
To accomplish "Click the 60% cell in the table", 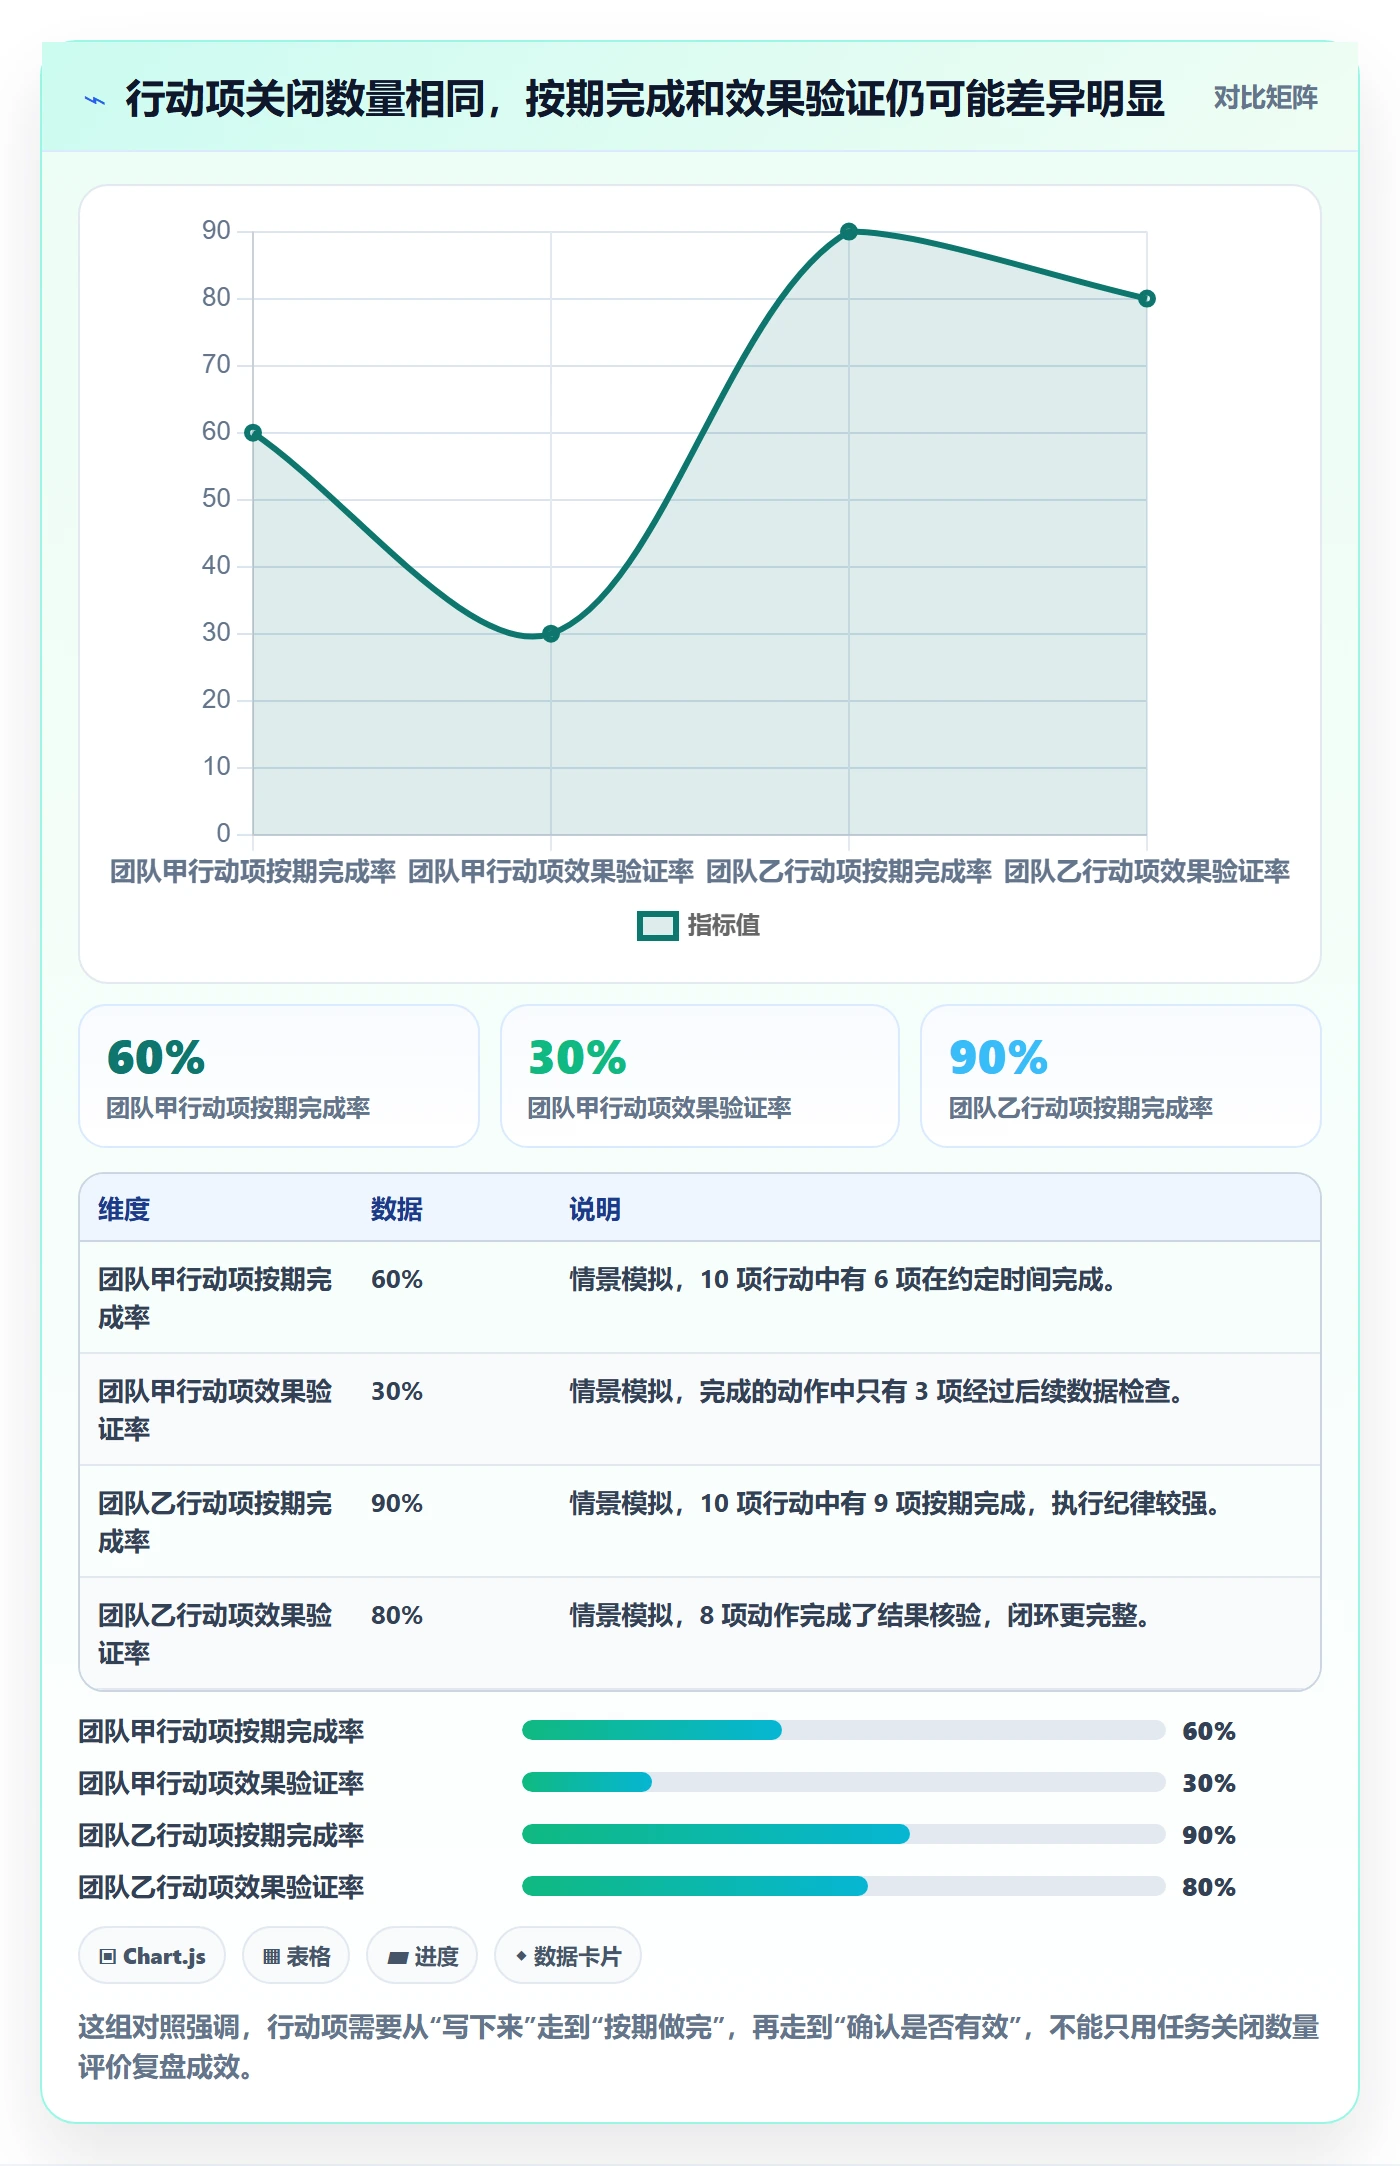I will pos(397,1280).
